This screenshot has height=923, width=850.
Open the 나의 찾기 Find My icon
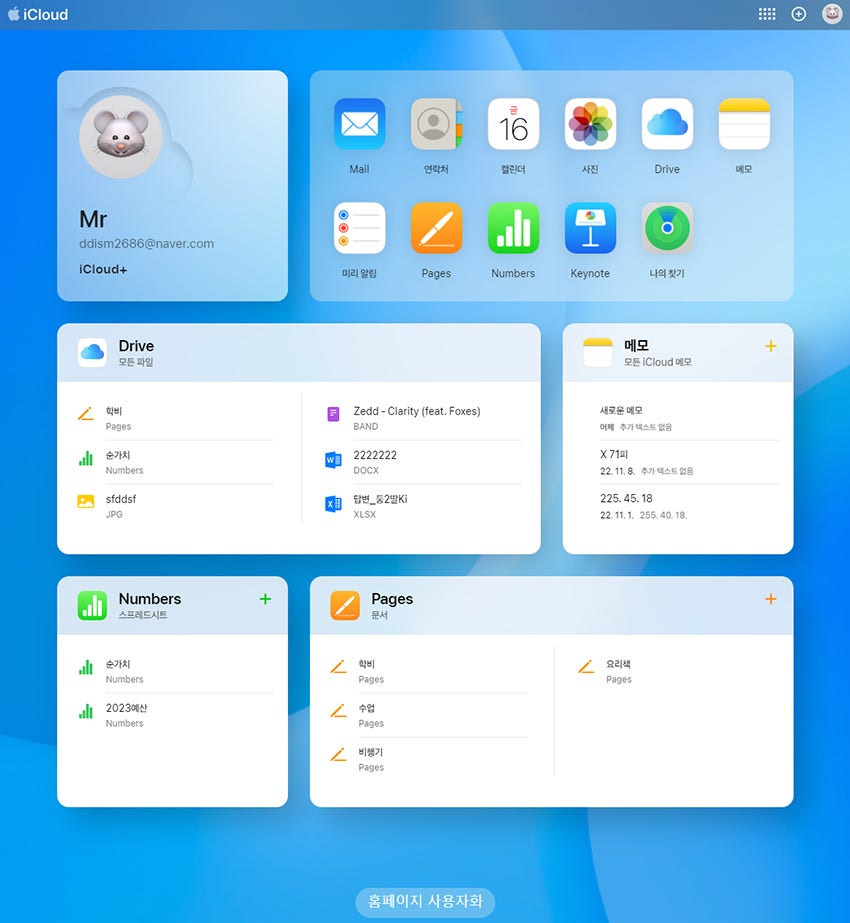click(667, 228)
